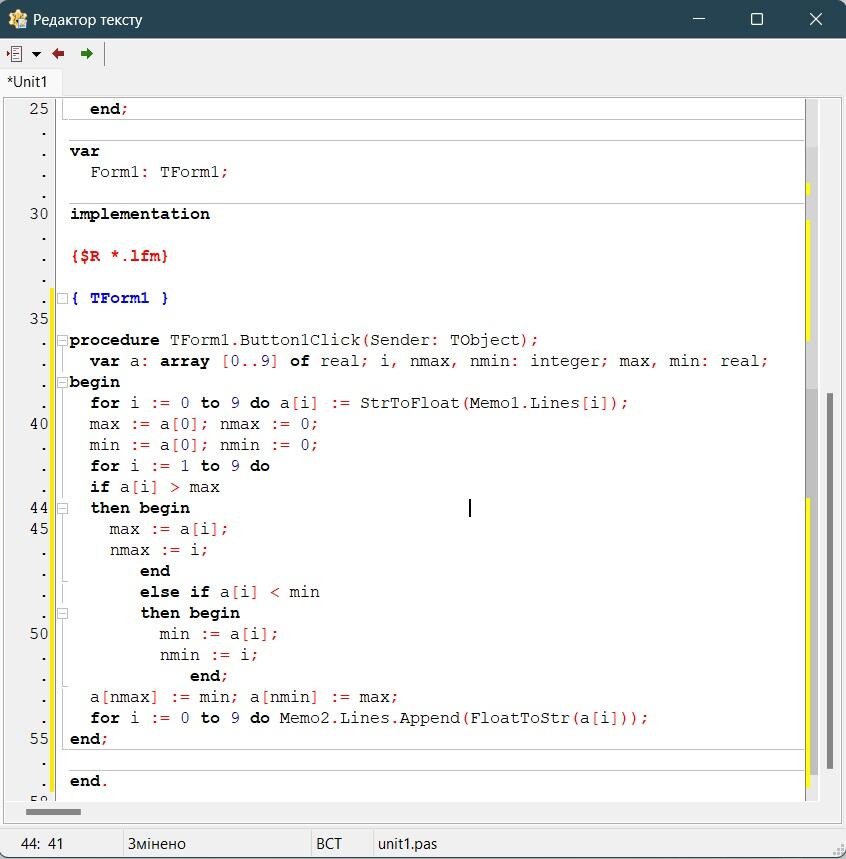Click the 'if a[i] > max' line
Viewport: 846px width, 859px height.
[x=155, y=488]
